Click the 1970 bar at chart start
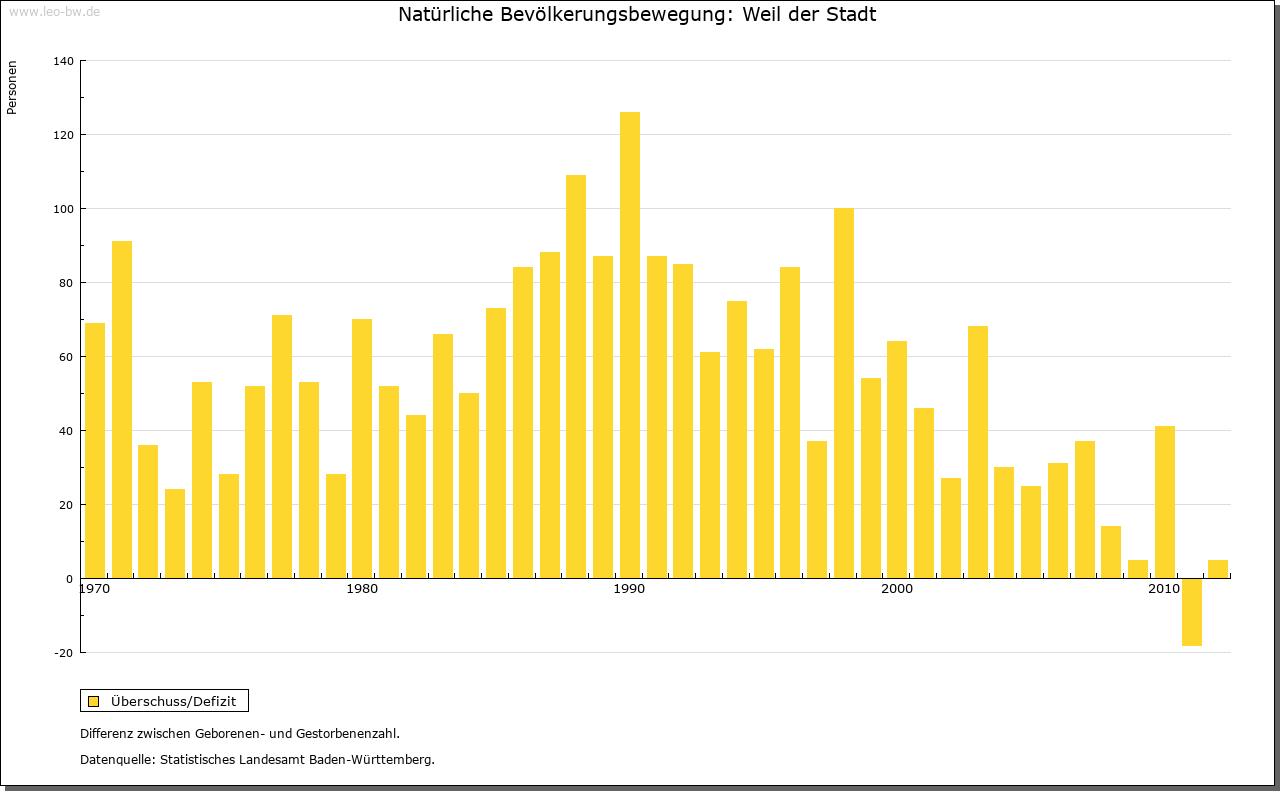Screen dimensions: 1280x791 pos(95,450)
